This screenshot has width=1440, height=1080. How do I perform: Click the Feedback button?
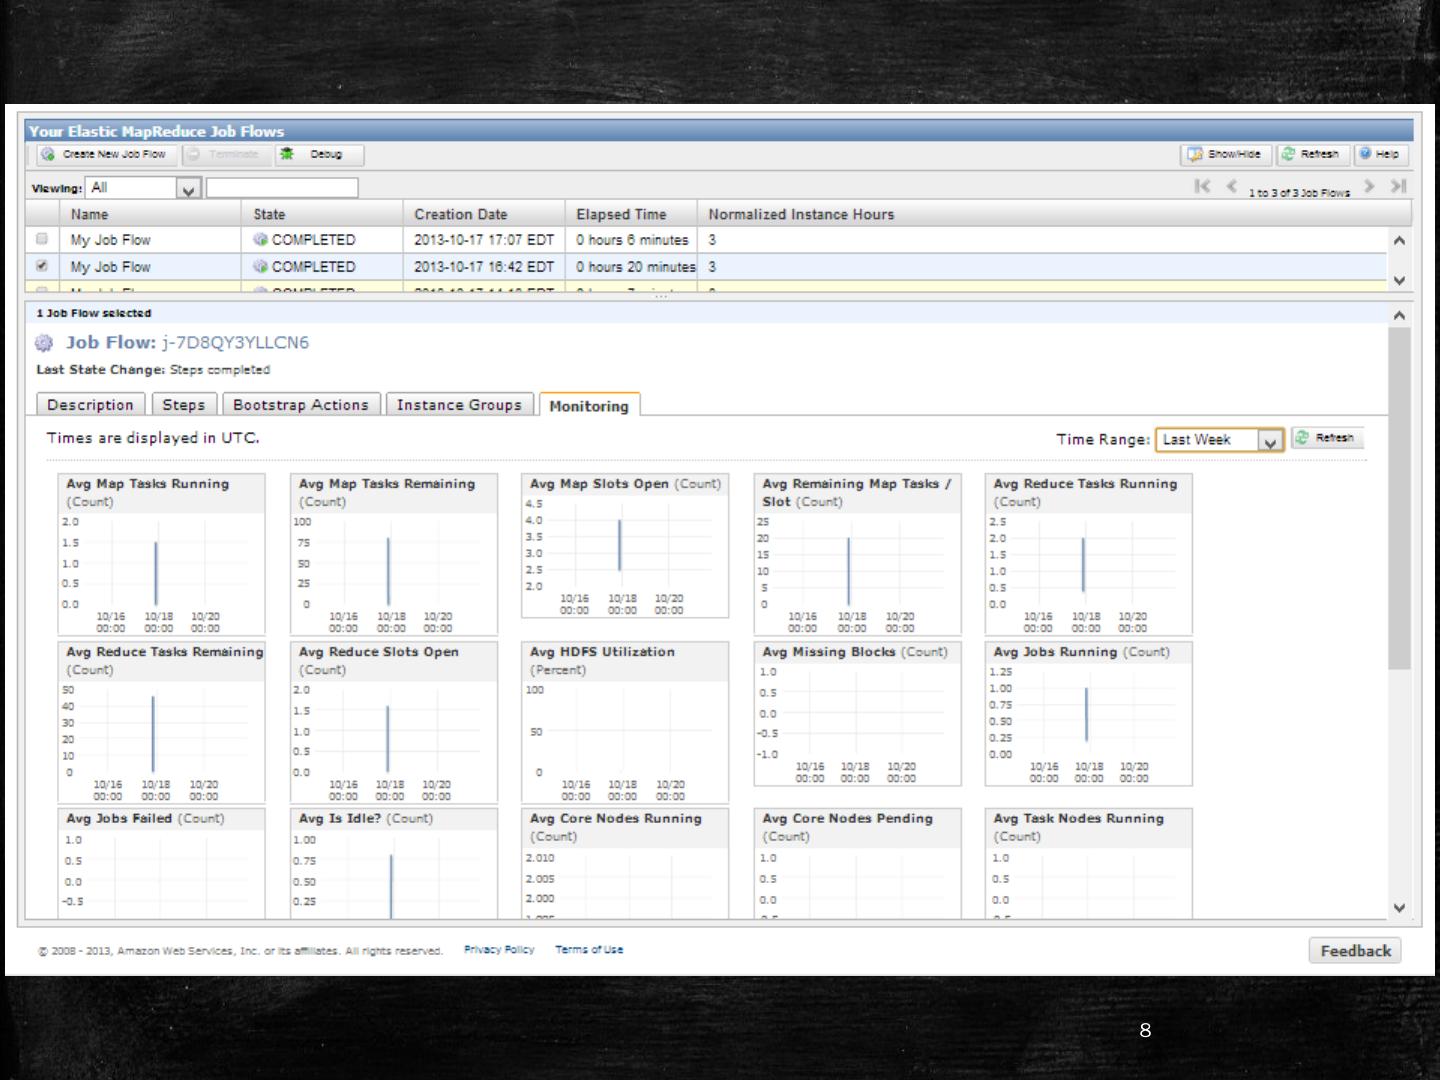pyautogui.click(x=1354, y=951)
